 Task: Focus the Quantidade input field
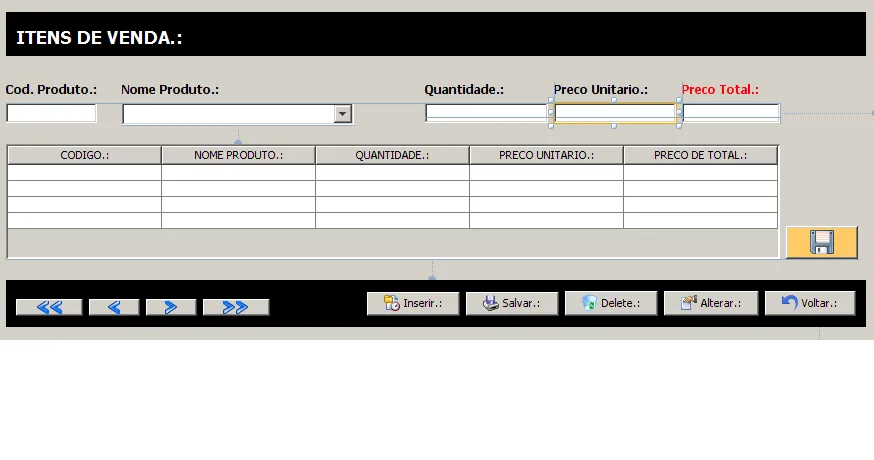click(x=486, y=113)
